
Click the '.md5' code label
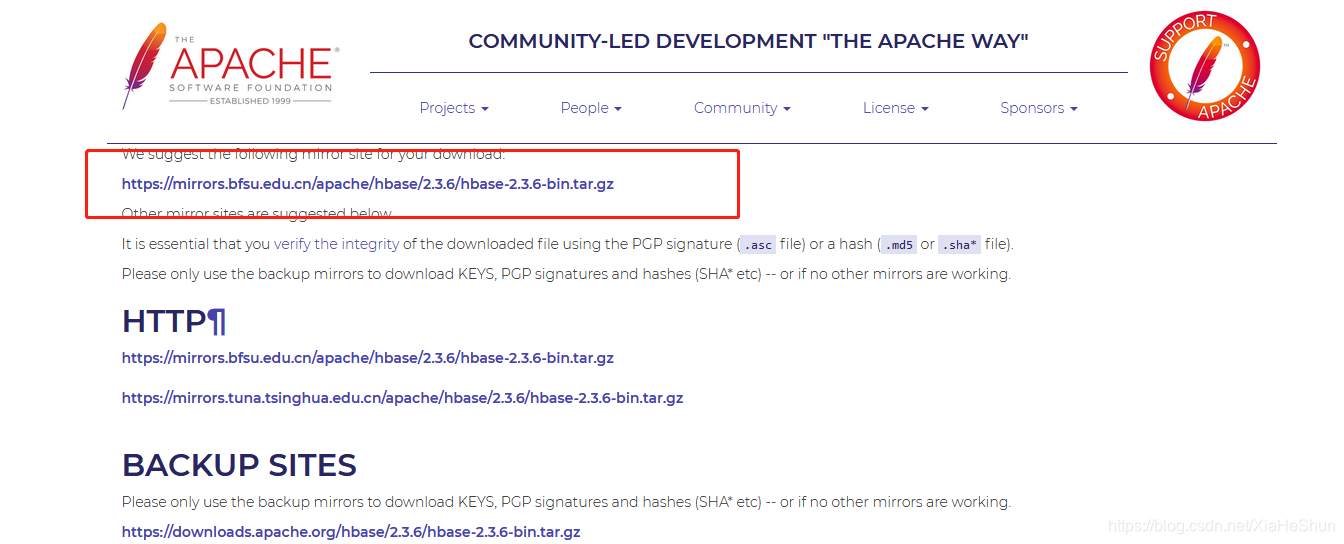point(897,245)
